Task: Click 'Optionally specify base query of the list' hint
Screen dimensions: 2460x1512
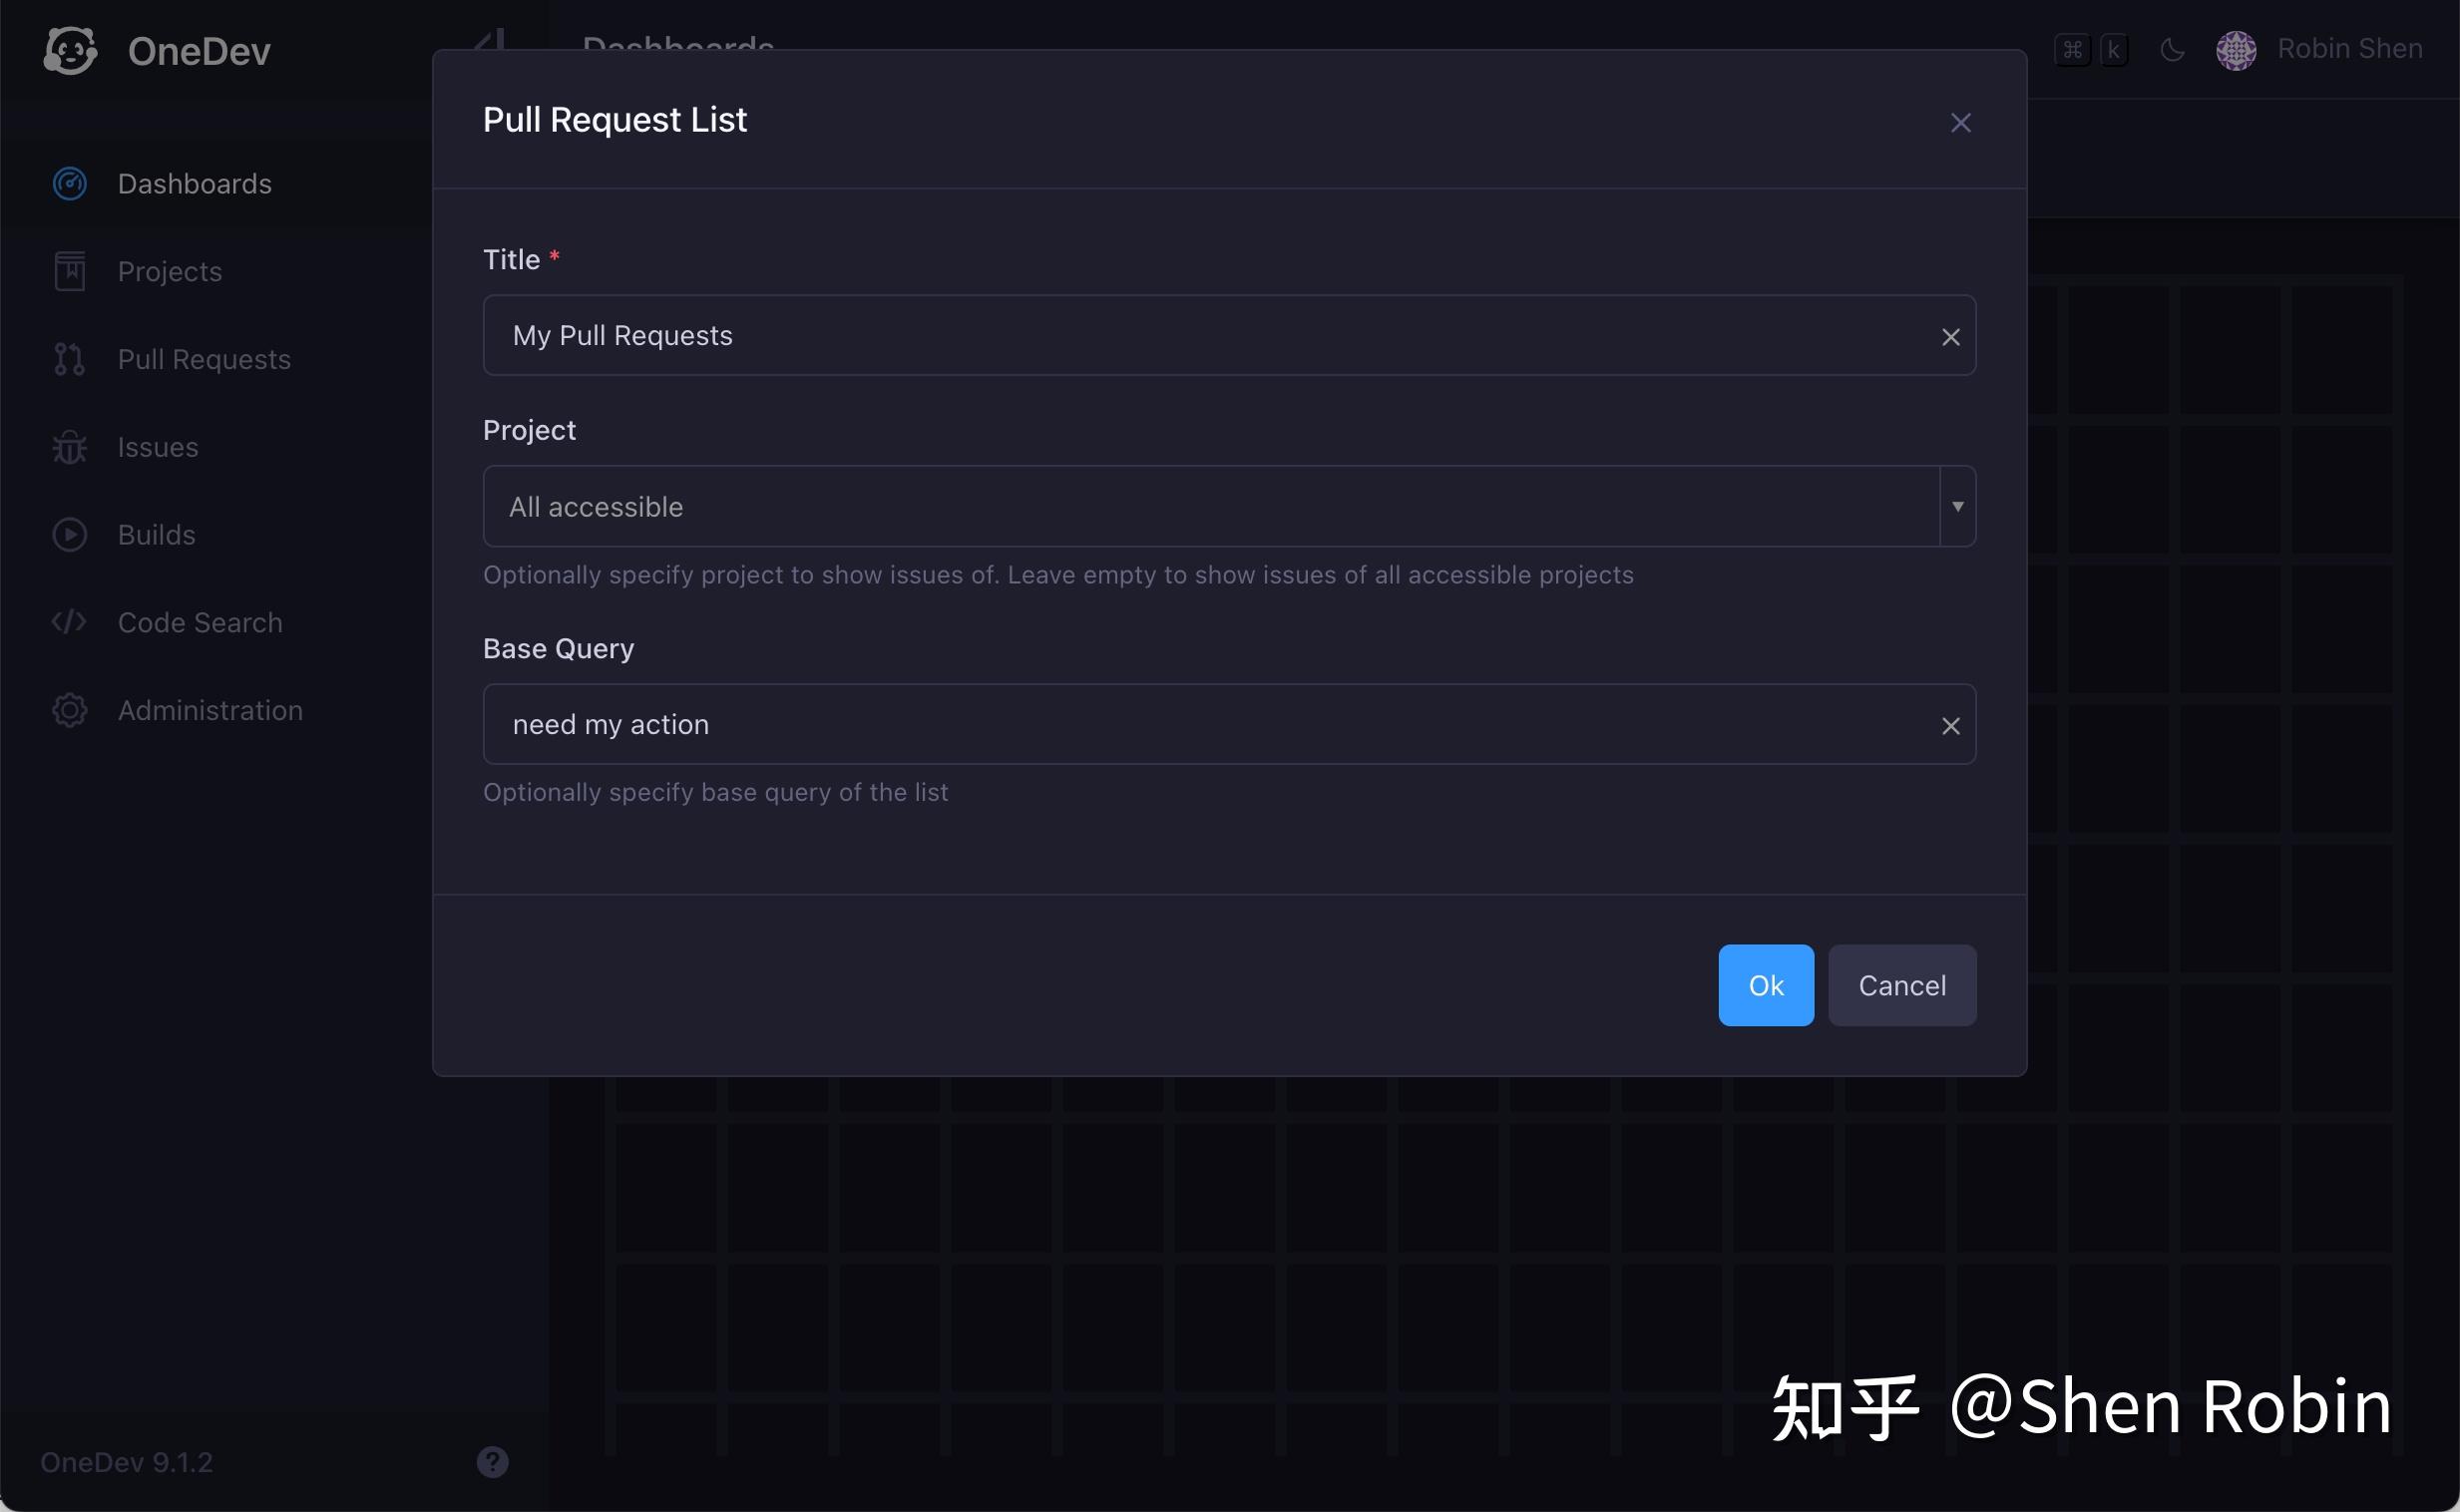Action: (x=715, y=792)
